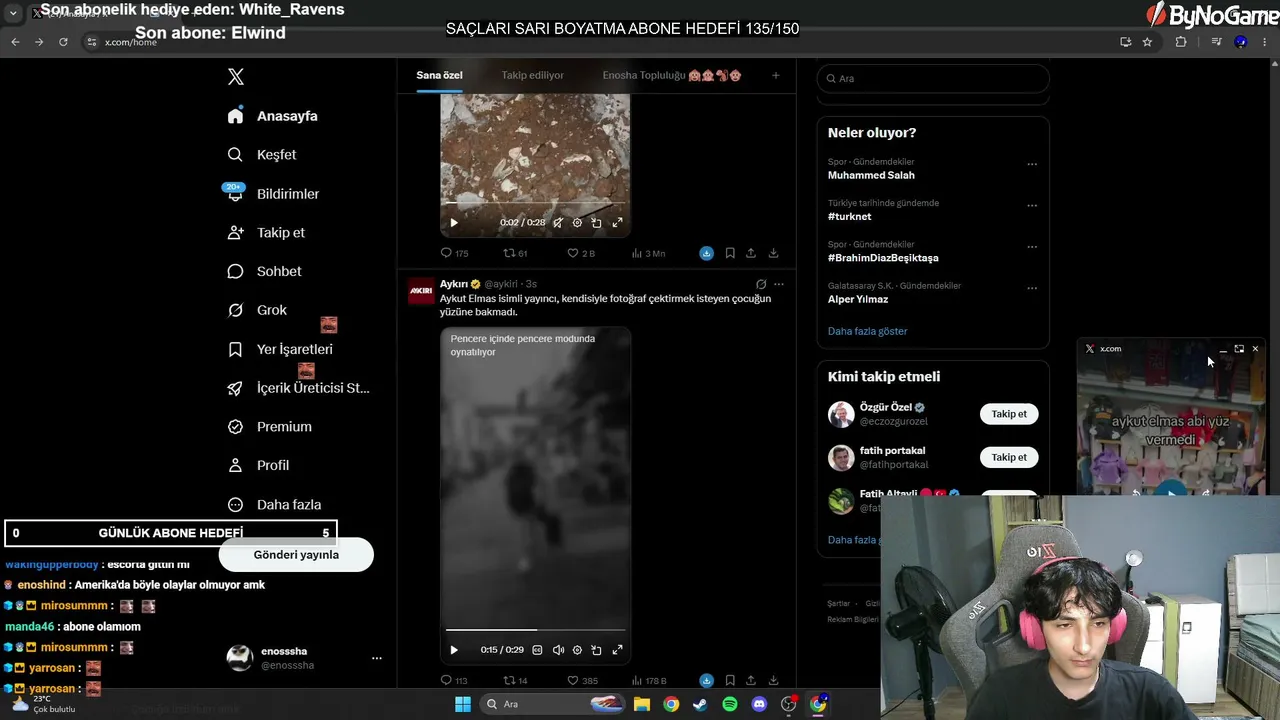Follow fatih portakal with Takip et
This screenshot has width=1280, height=720.
1009,457
